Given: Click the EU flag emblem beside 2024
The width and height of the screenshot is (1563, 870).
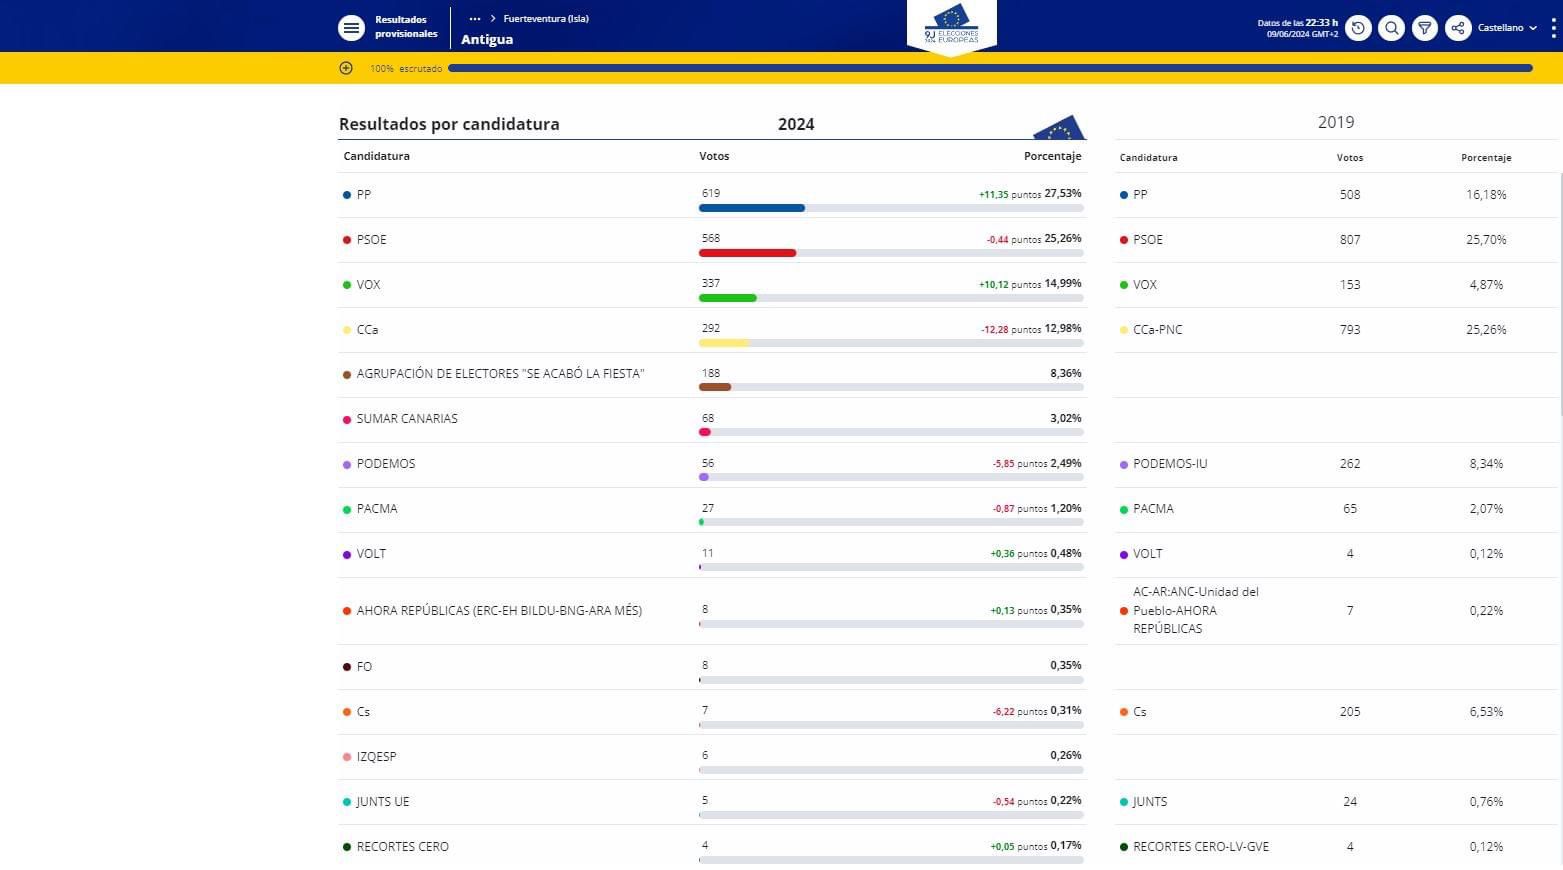Looking at the screenshot, I should pyautogui.click(x=1059, y=127).
